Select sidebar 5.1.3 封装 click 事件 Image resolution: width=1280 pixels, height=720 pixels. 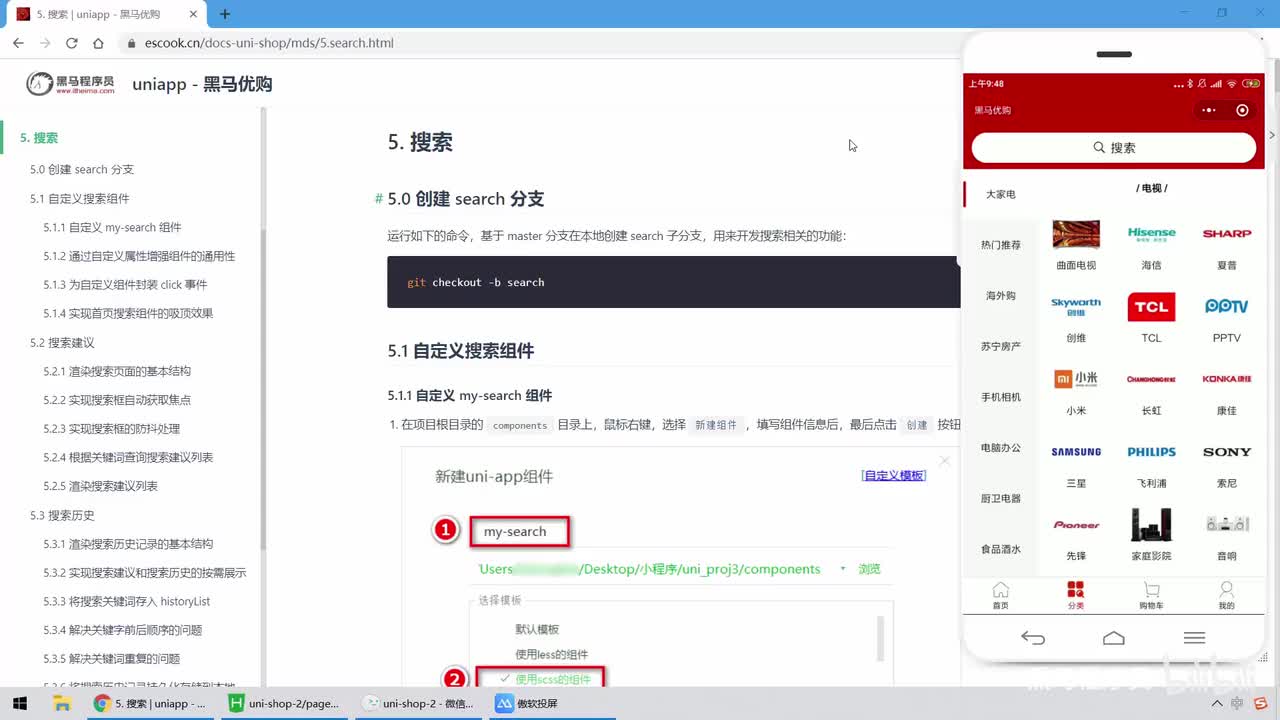point(125,284)
